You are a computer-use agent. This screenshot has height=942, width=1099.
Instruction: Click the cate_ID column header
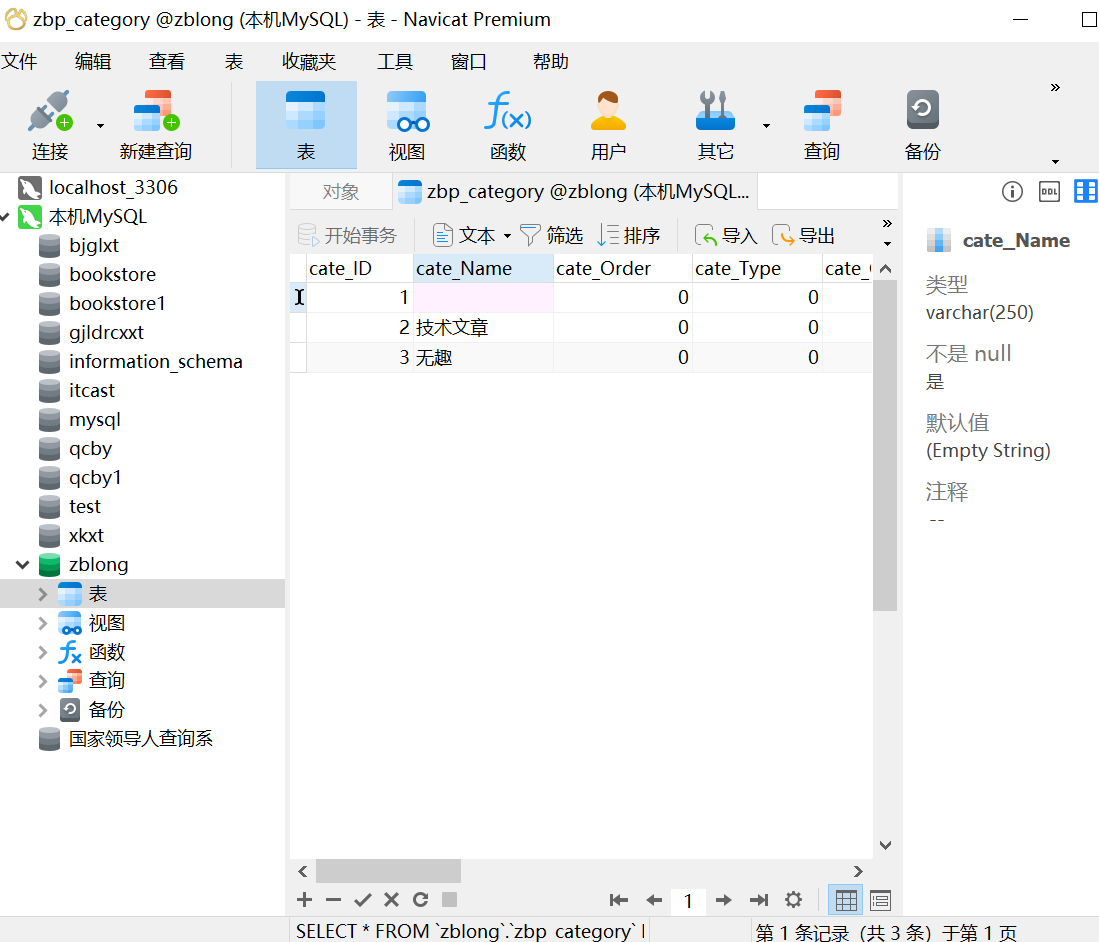[x=360, y=268]
